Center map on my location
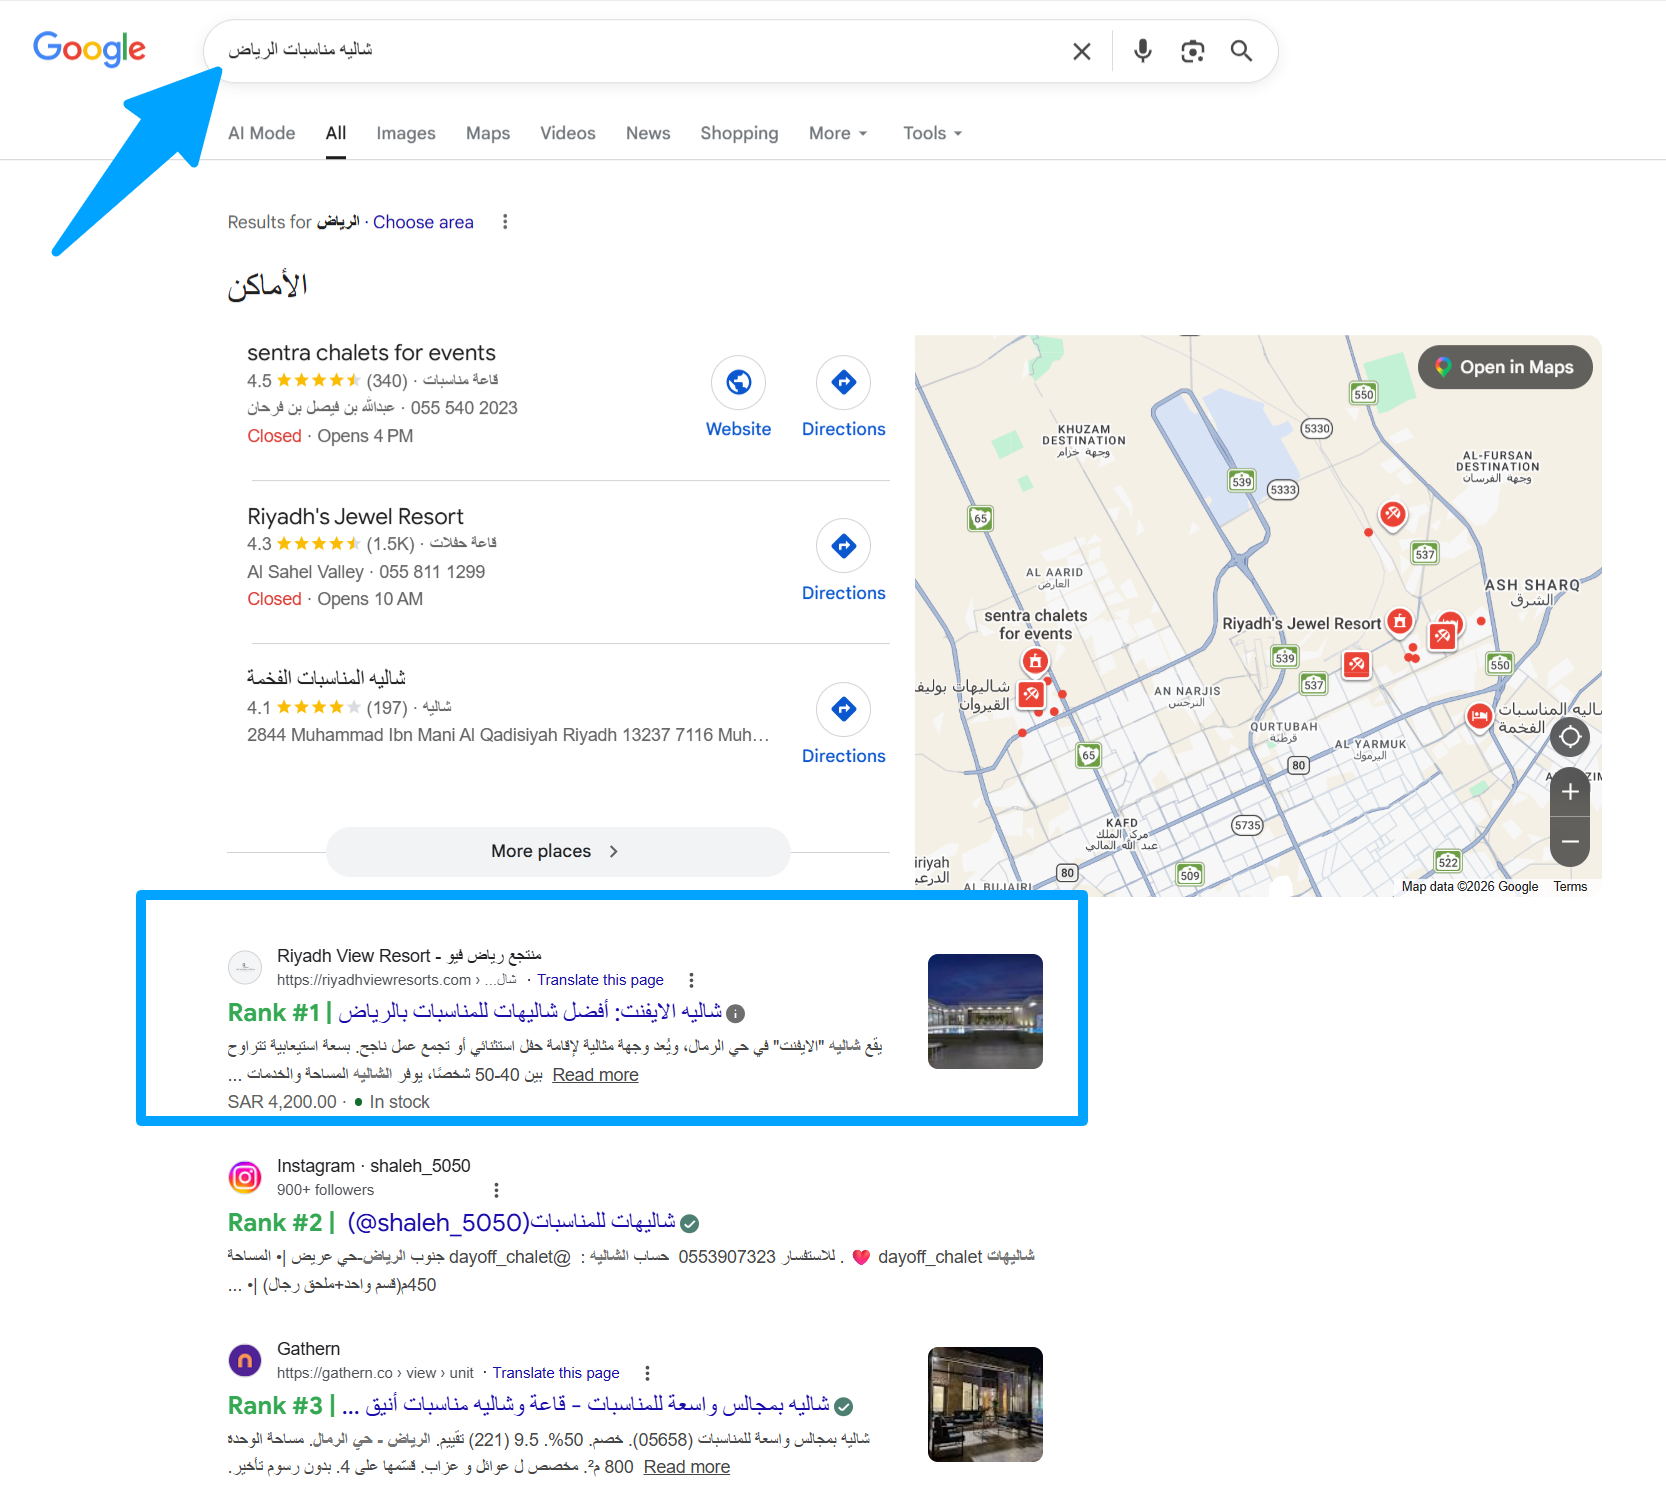This screenshot has width=1666, height=1505. [1570, 738]
